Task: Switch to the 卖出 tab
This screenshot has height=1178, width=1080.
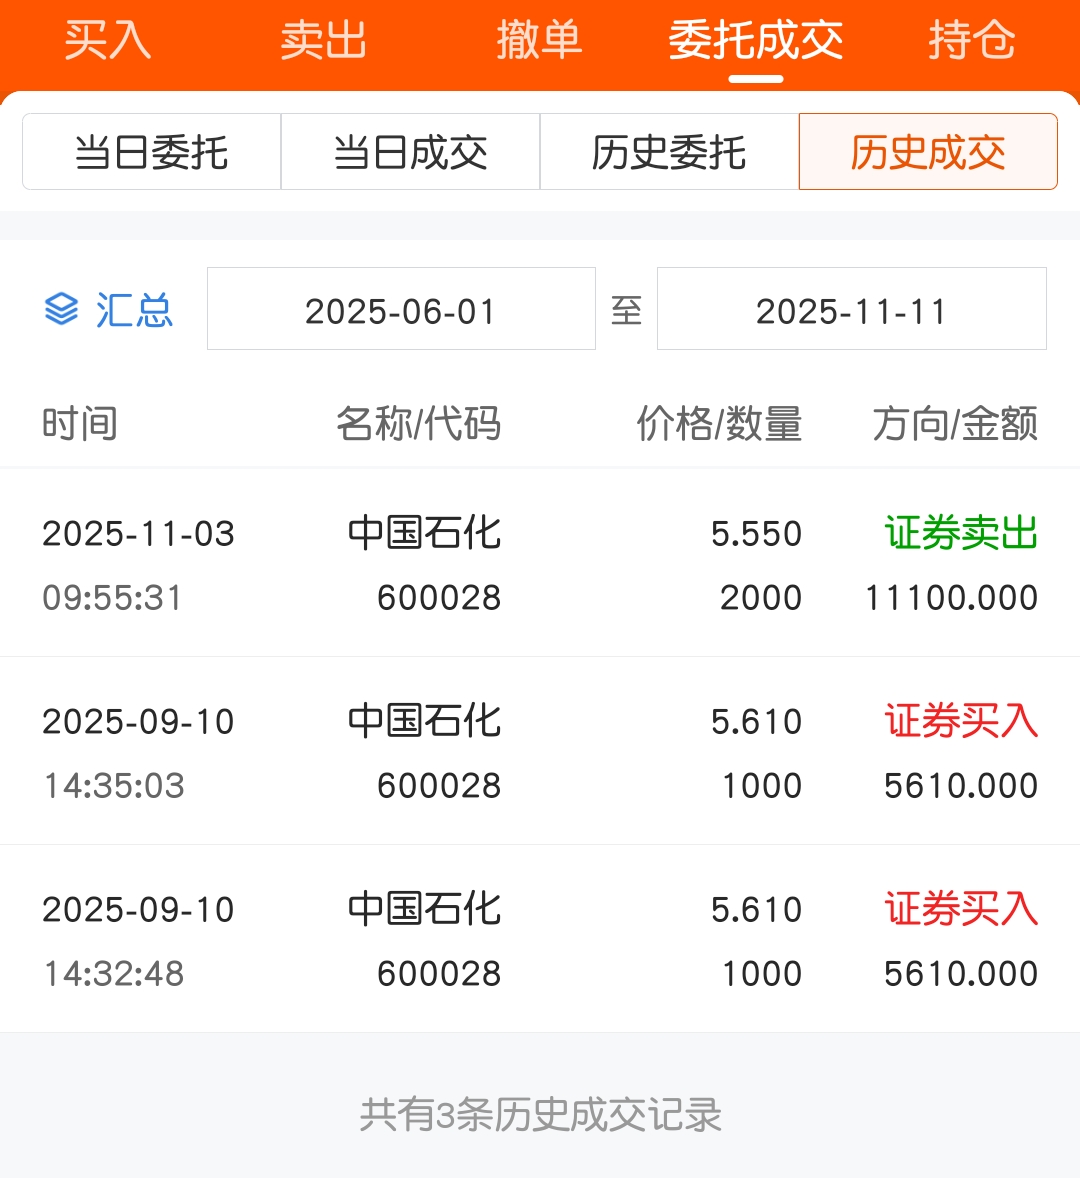Action: point(324,40)
